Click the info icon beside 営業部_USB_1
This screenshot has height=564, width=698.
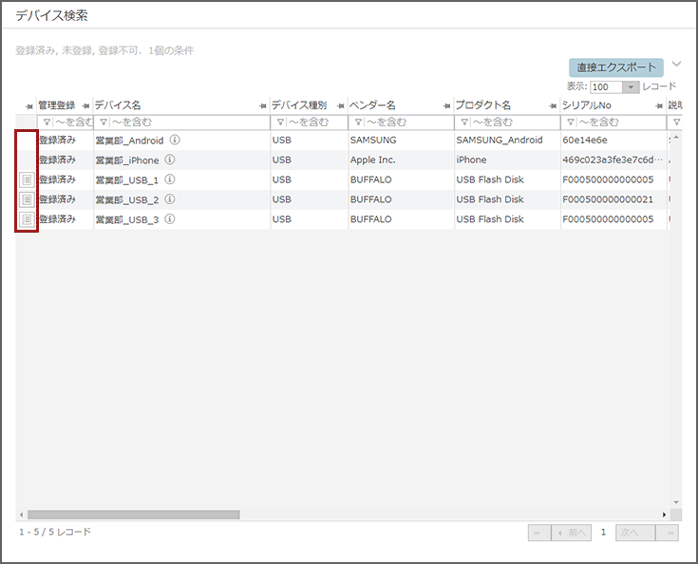pos(170,180)
